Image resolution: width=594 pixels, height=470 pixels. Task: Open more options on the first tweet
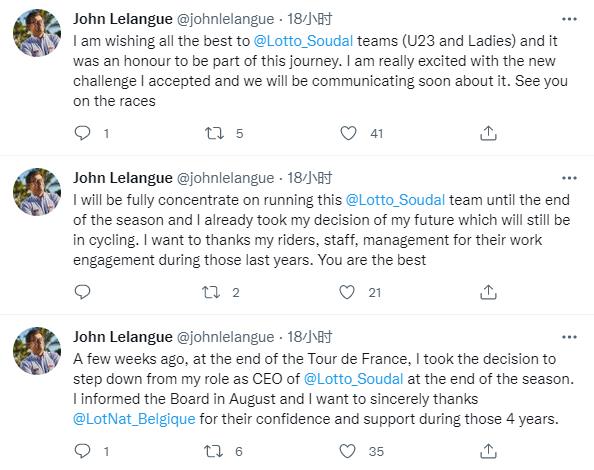click(569, 19)
